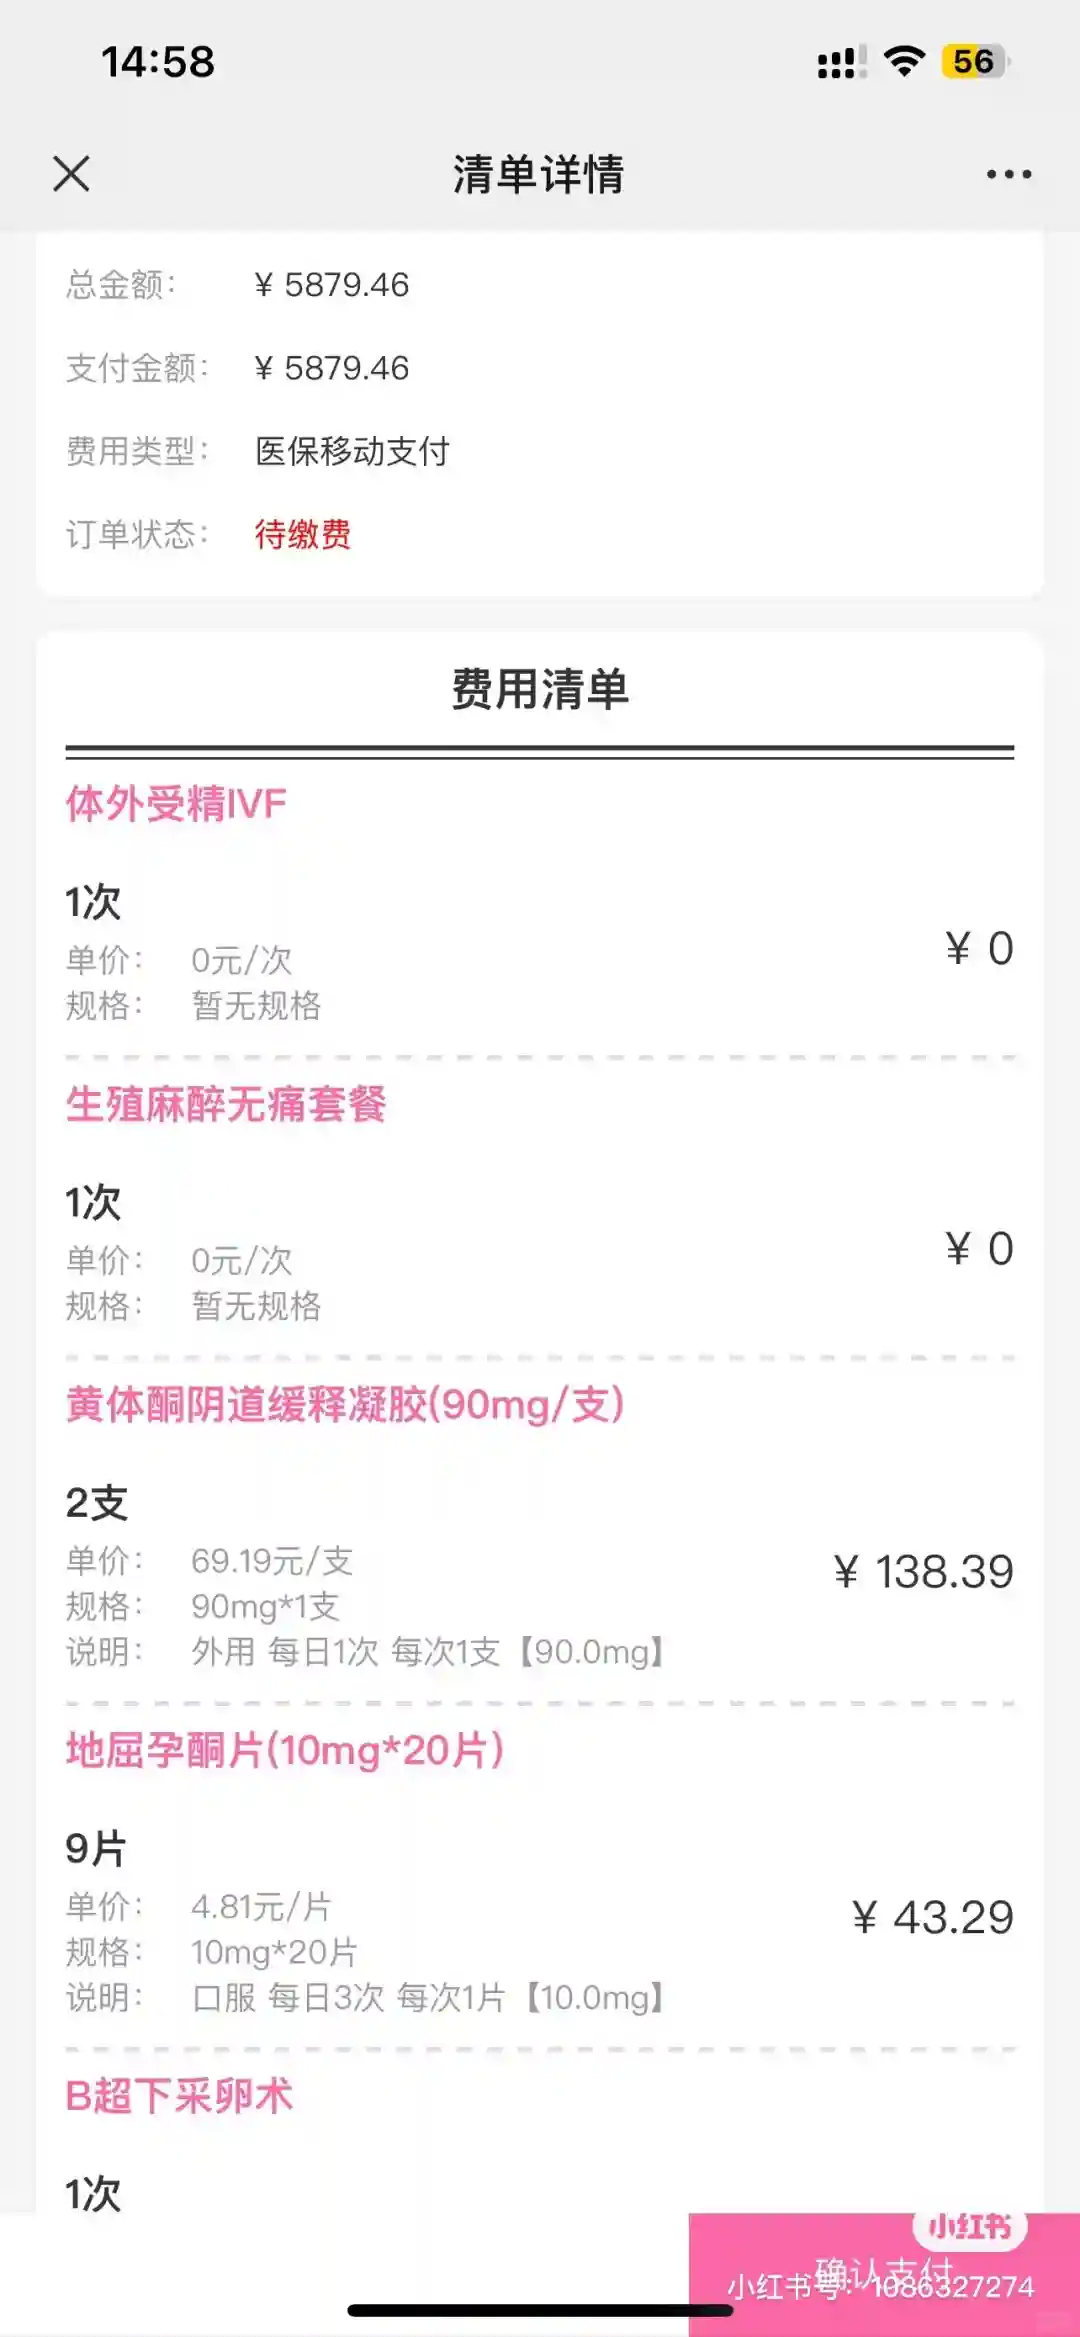Tap 黄体酮阴道缓释凝胶(90mg/支) item title

[x=345, y=1405]
